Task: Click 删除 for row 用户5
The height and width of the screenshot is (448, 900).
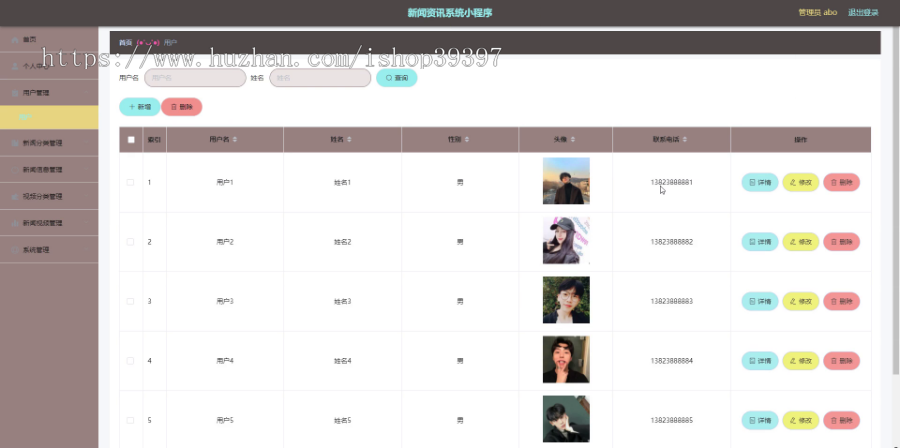Action: pyautogui.click(x=841, y=420)
